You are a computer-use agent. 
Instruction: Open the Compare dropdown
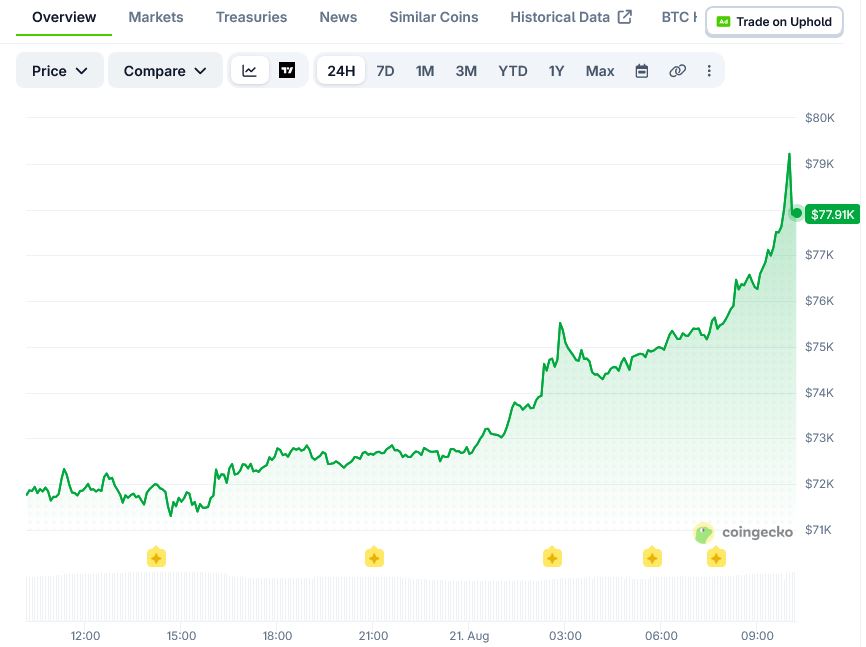[x=165, y=71]
